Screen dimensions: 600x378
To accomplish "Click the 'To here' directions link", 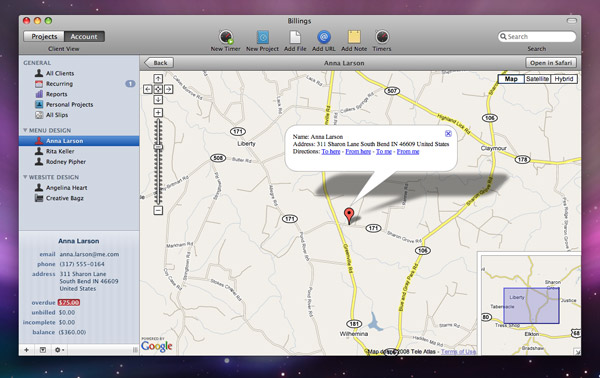I will [x=331, y=152].
